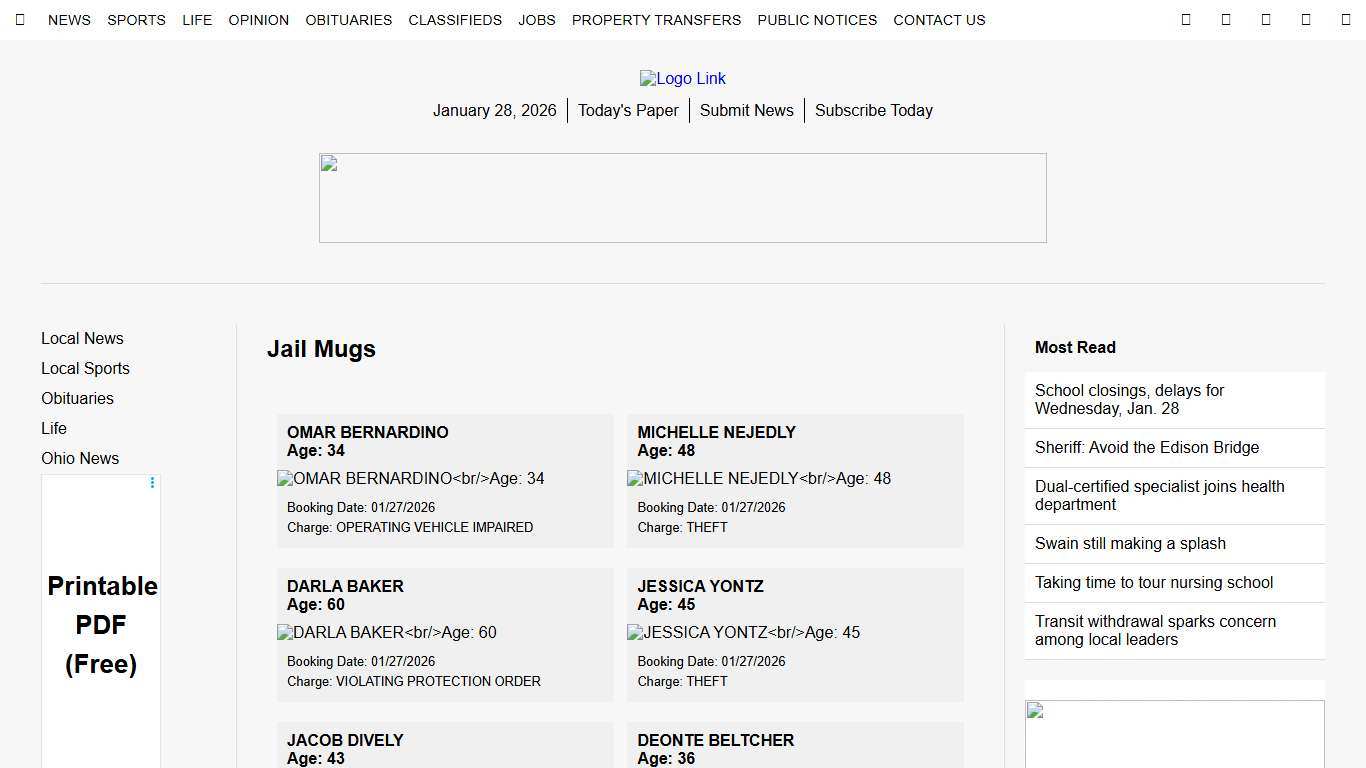Click Submit News
1366x768 pixels.
746,110
